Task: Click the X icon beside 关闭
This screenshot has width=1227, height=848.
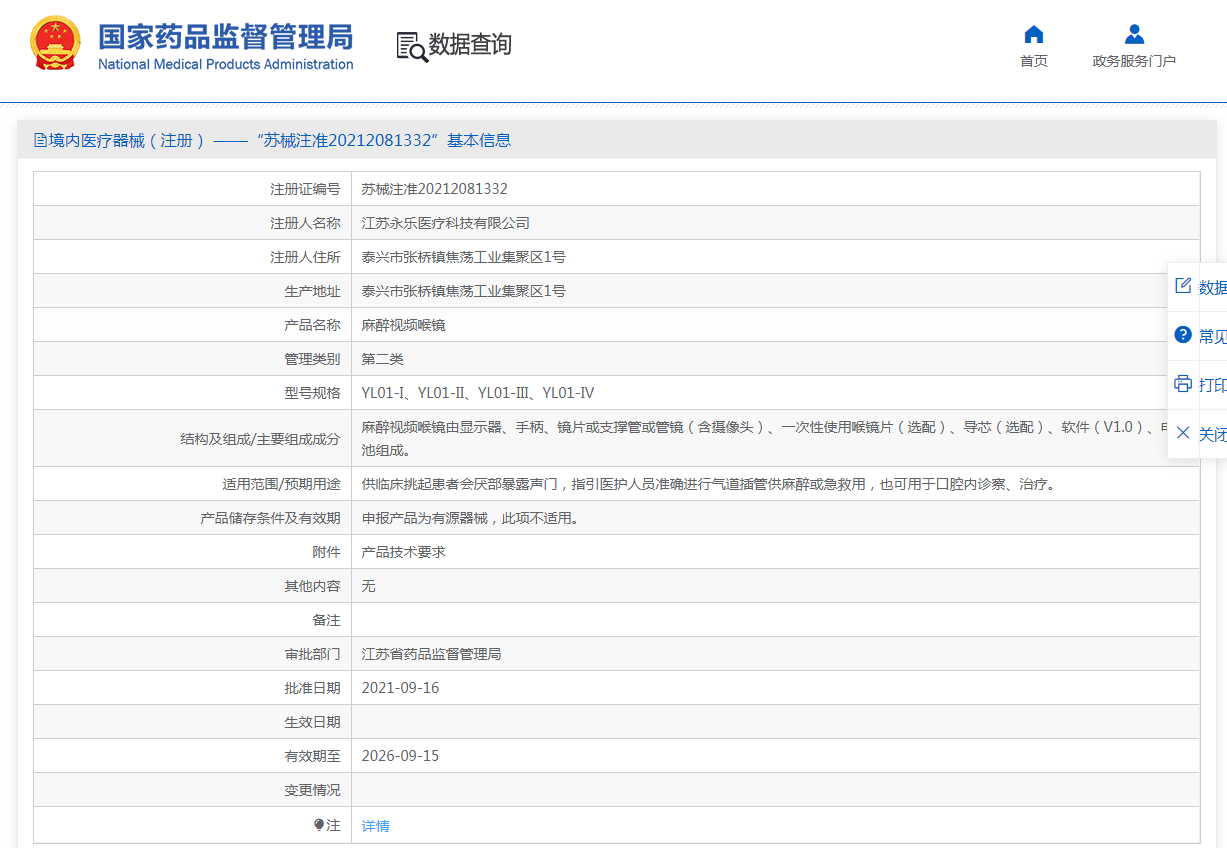Action: click(1183, 433)
